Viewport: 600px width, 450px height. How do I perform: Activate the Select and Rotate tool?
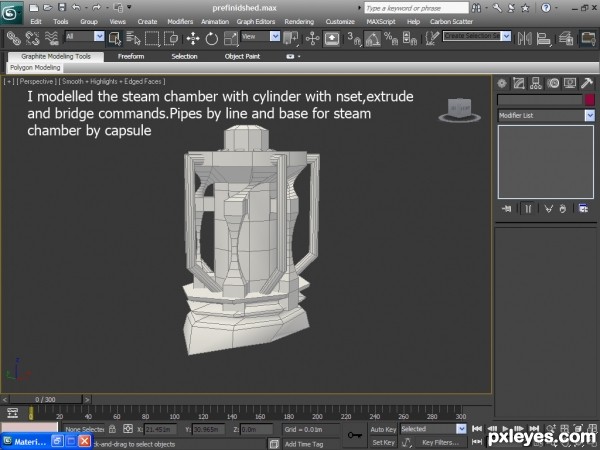[212, 38]
